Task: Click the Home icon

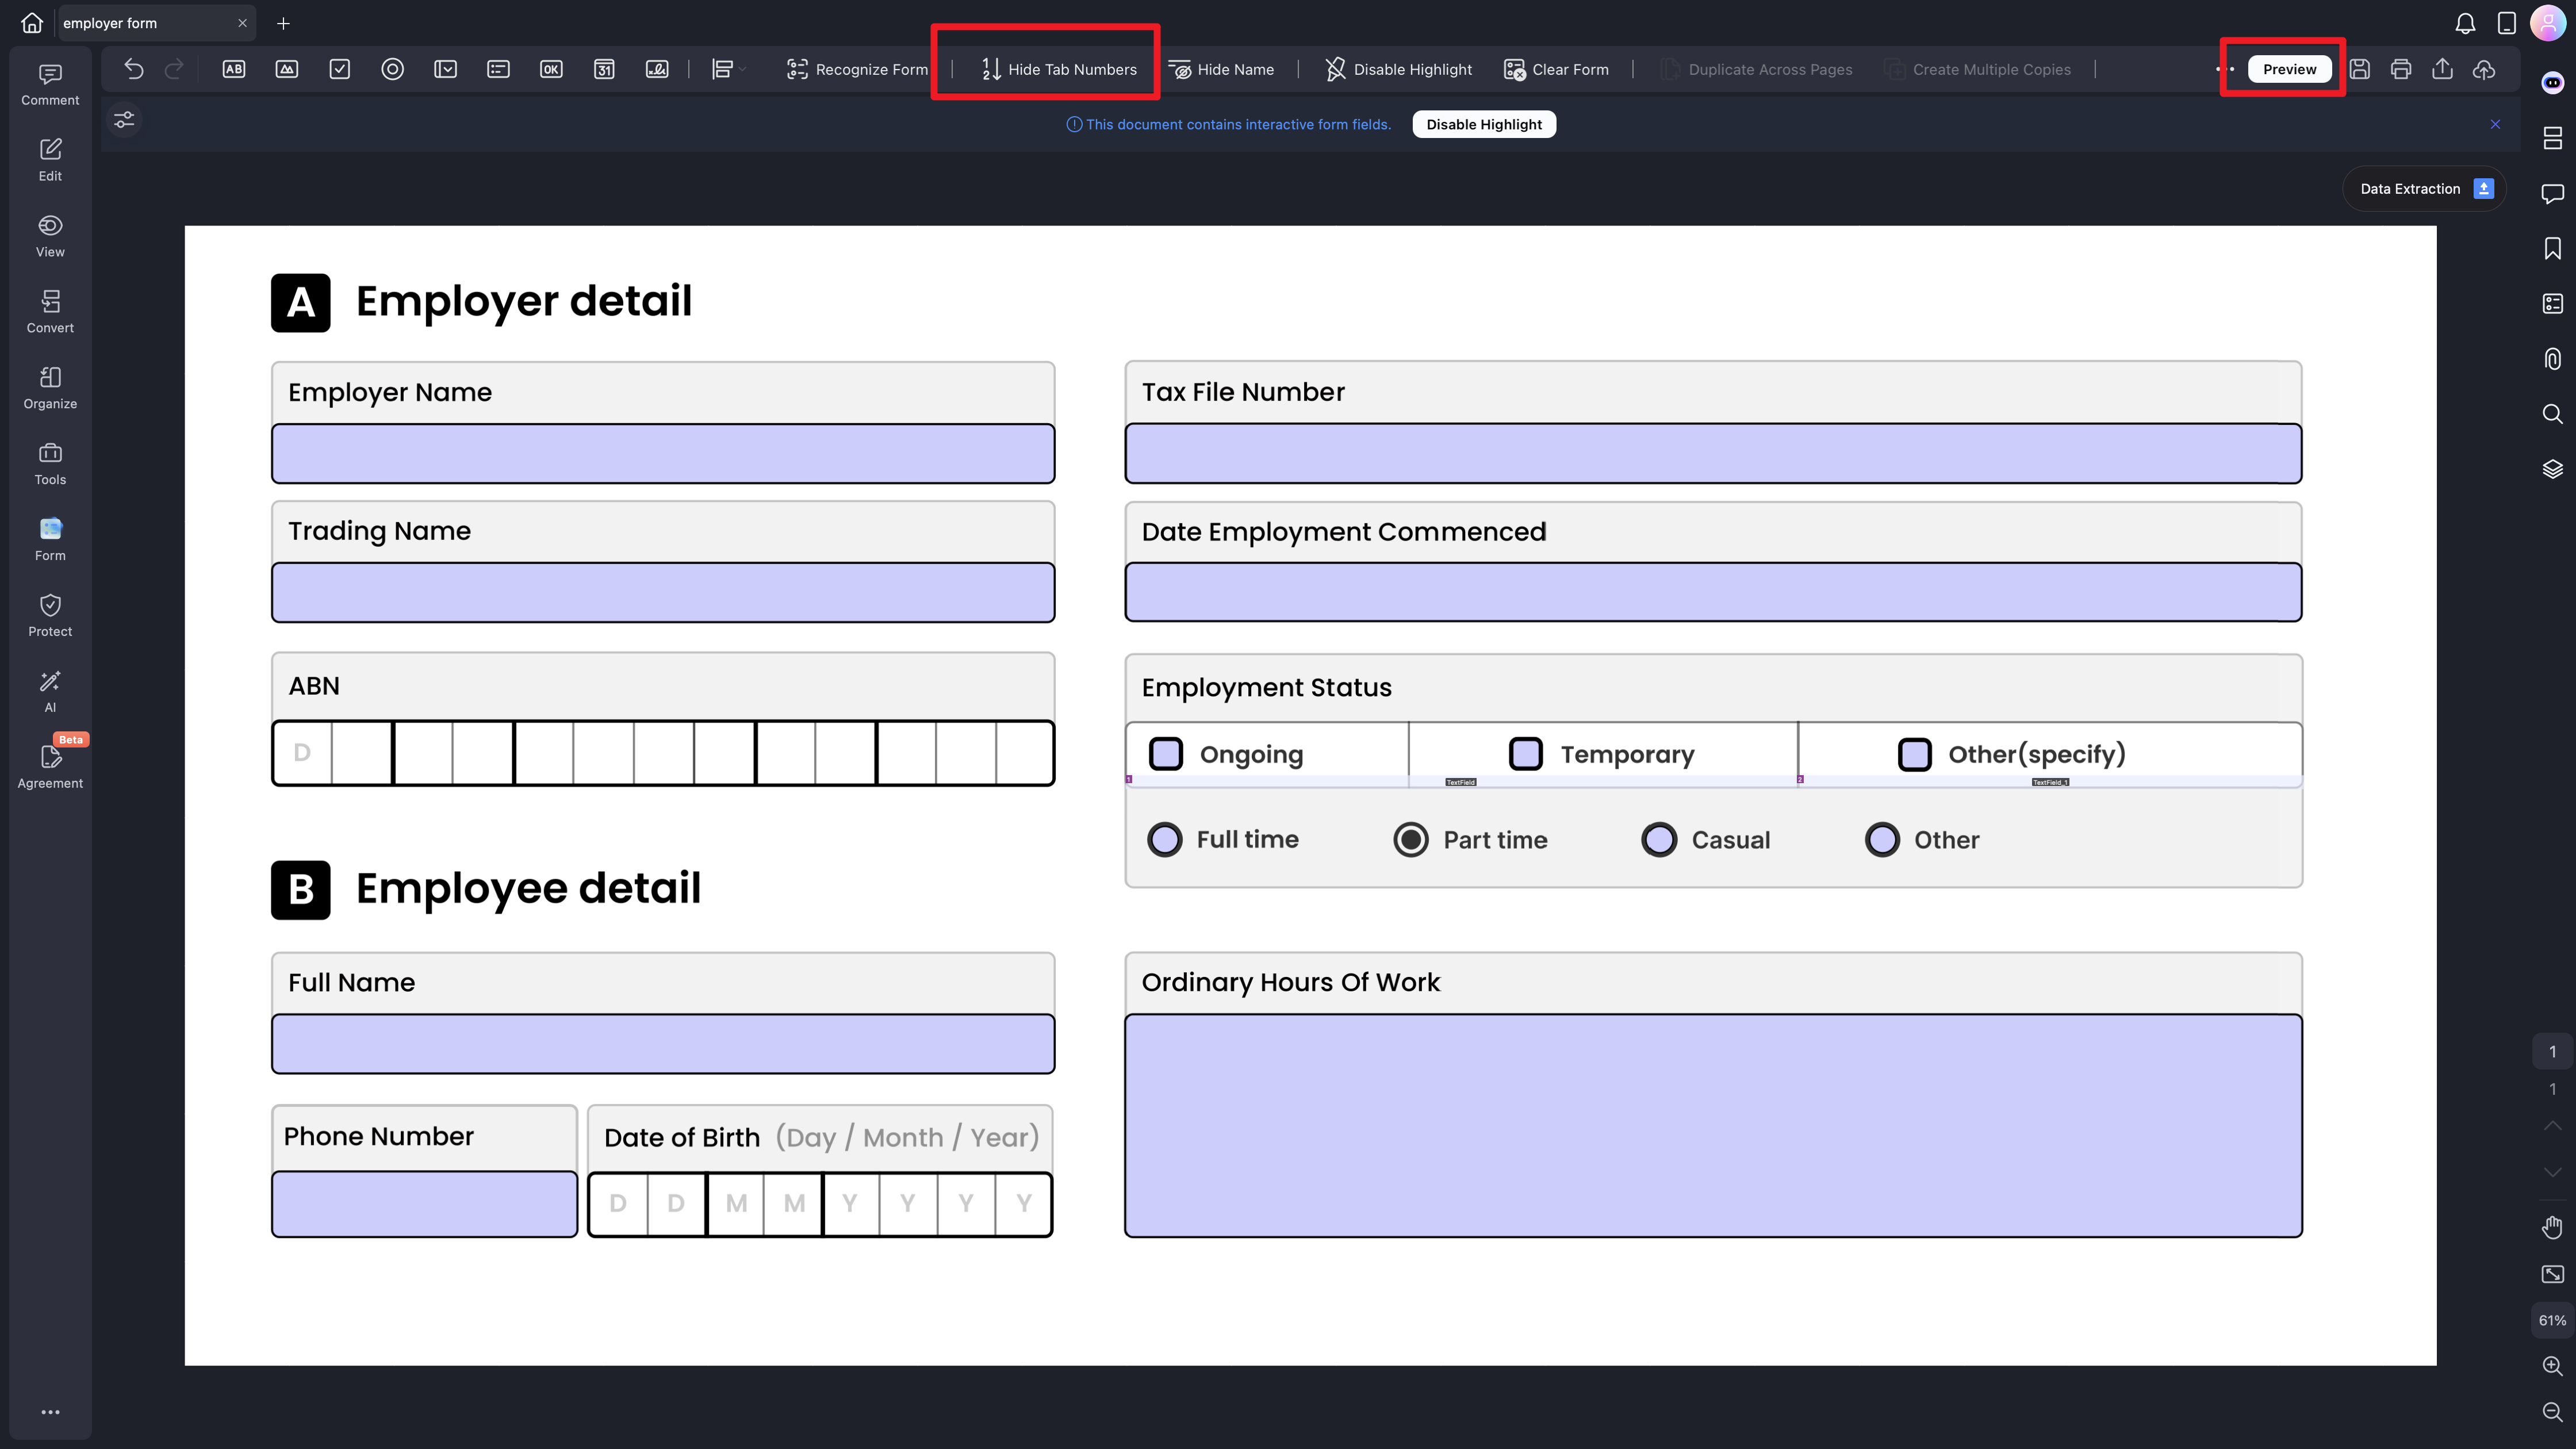Action: pyautogui.click(x=32, y=22)
